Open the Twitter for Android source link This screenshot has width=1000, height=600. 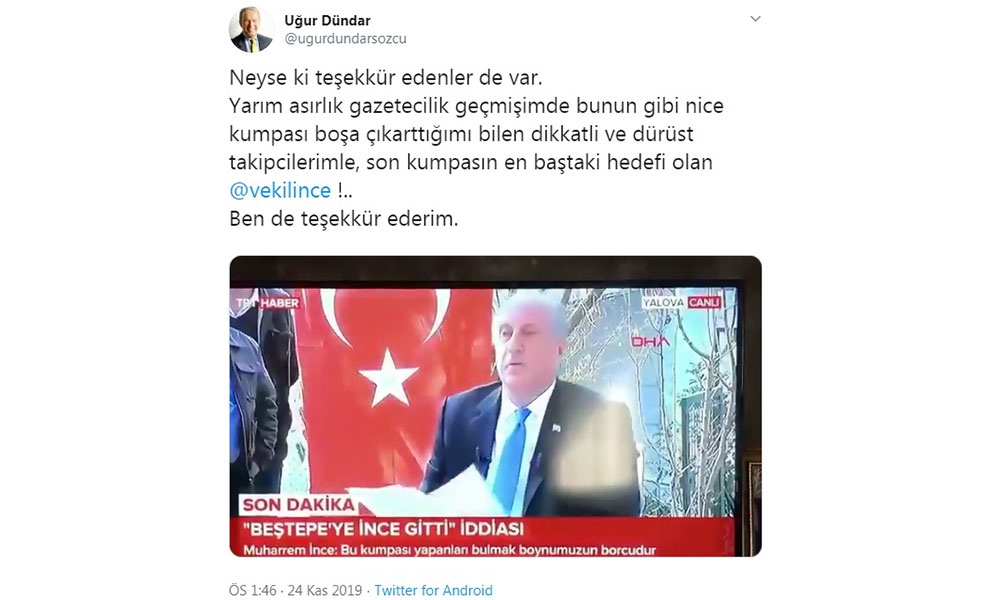[x=433, y=590]
